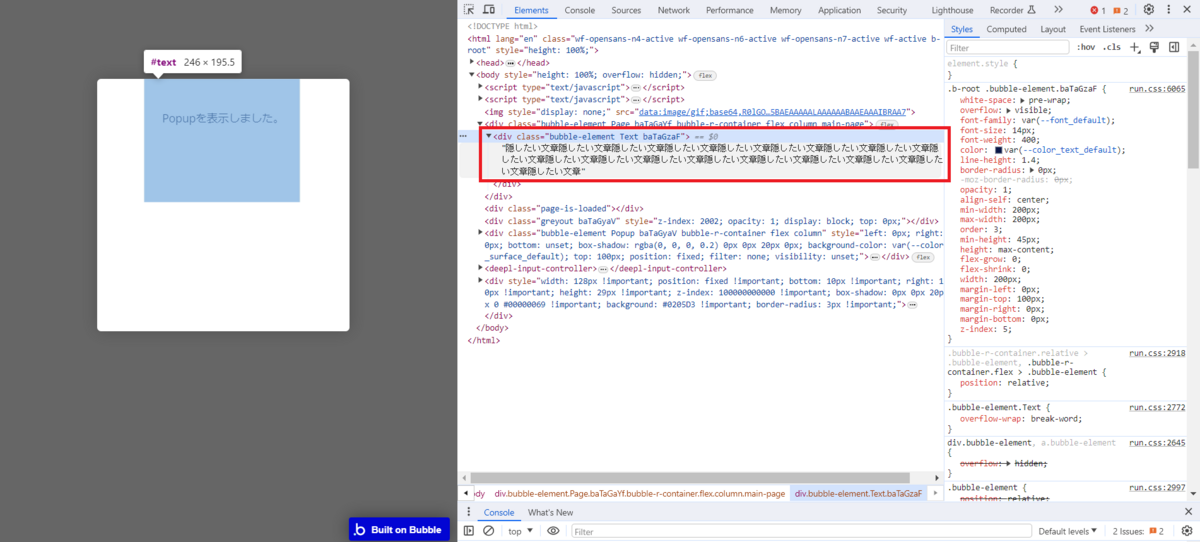Open the Lighthouse tab
This screenshot has height=542, width=1200.
[x=952, y=10]
